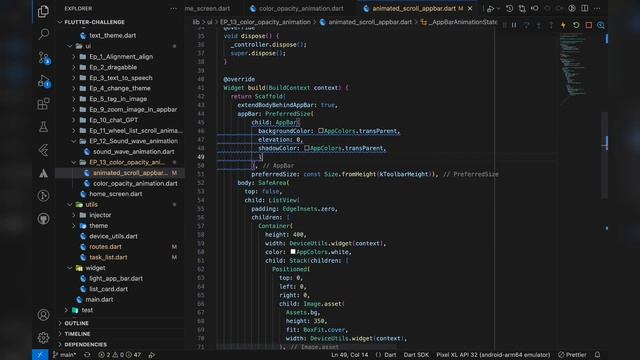Open the Flutter sidebar icon
640x360 pixels.
coord(43,150)
